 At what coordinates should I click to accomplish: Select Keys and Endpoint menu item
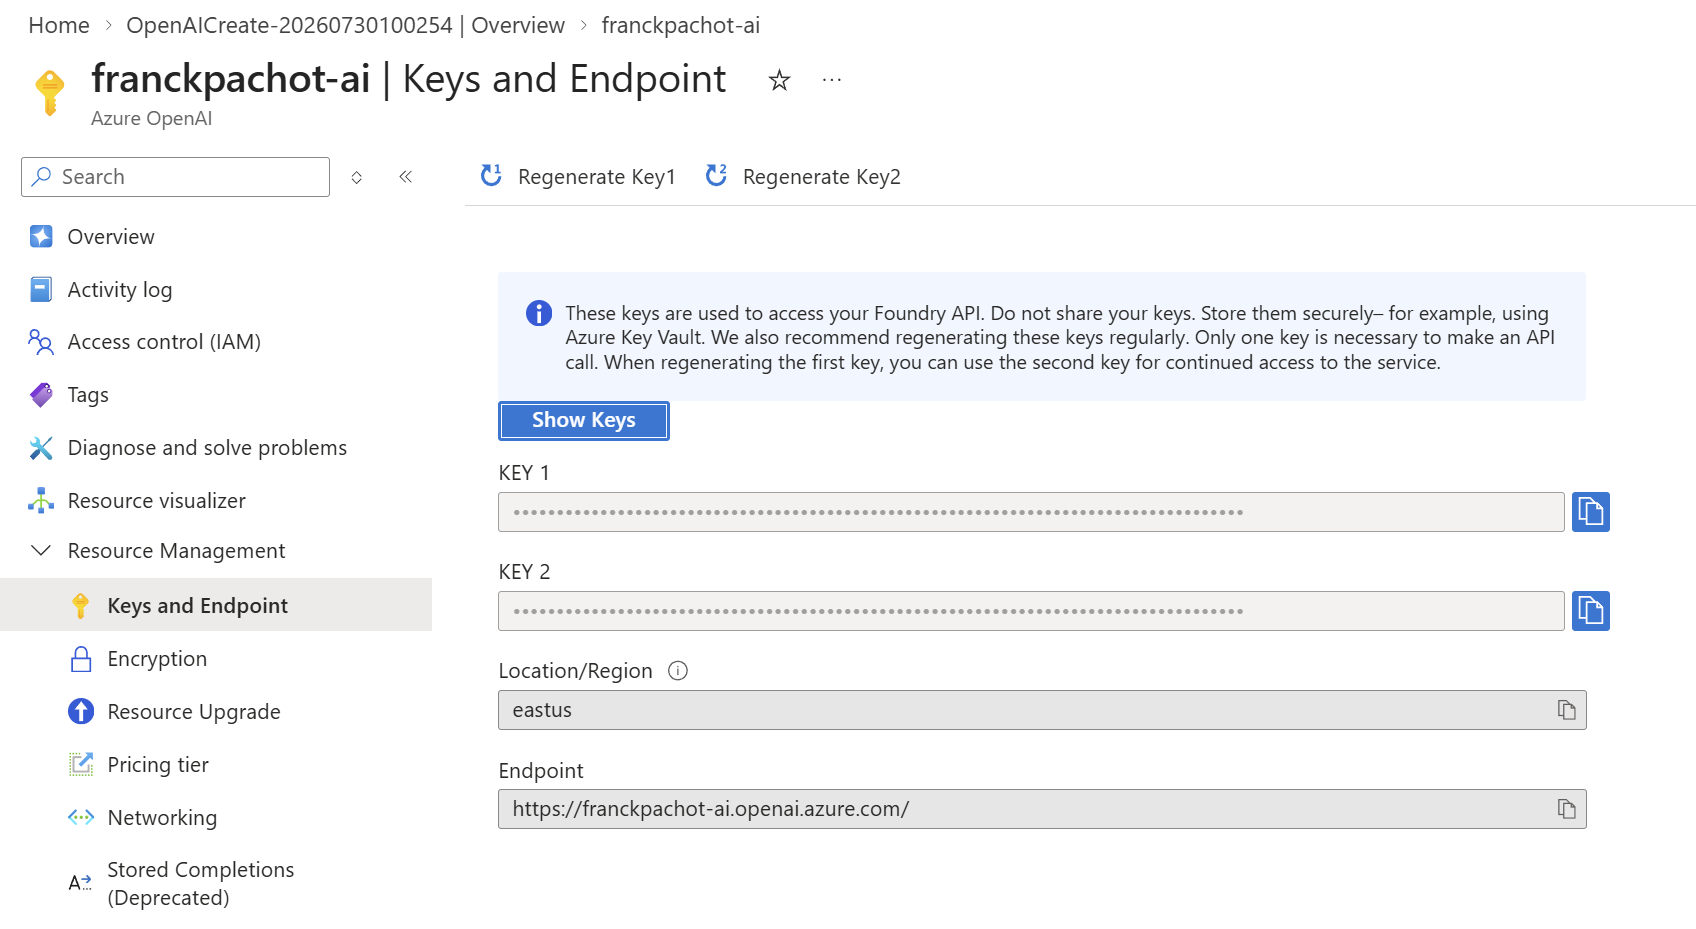click(216, 605)
